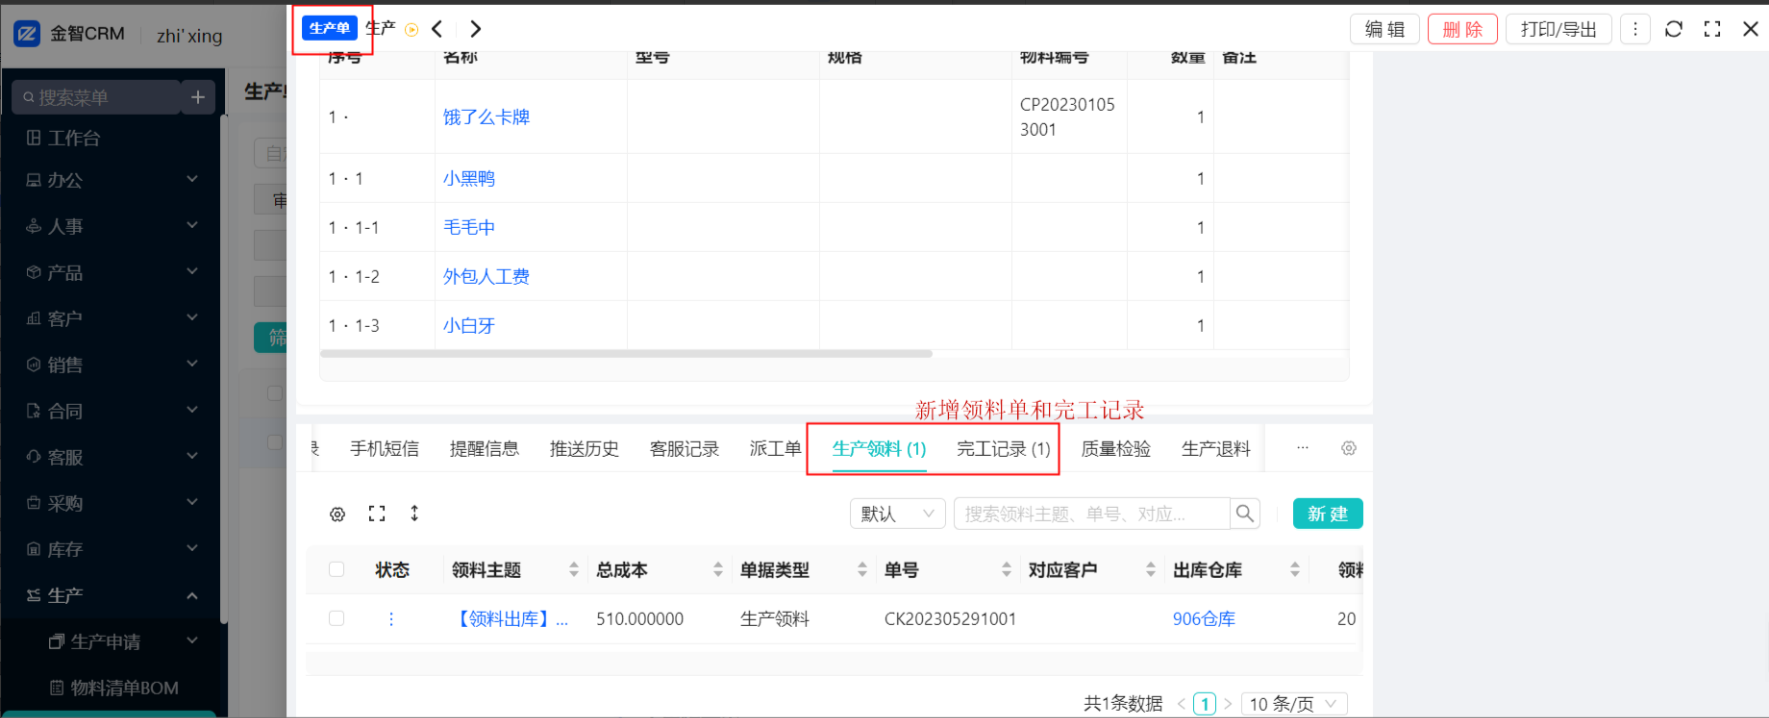Switch to the 推送历史 tab
Screen dimensions: 1769x718
point(584,449)
